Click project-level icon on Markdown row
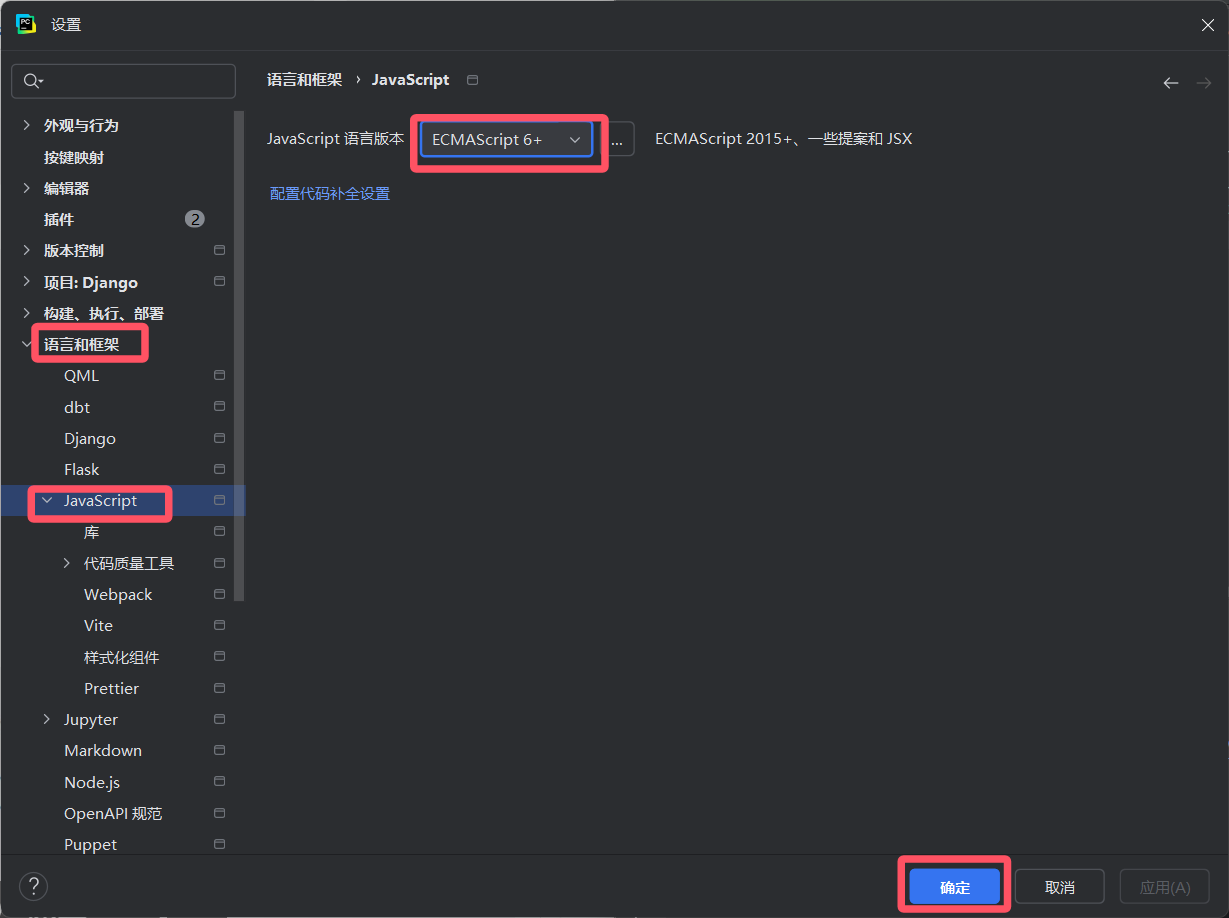Viewport: 1229px width, 918px height. click(220, 750)
